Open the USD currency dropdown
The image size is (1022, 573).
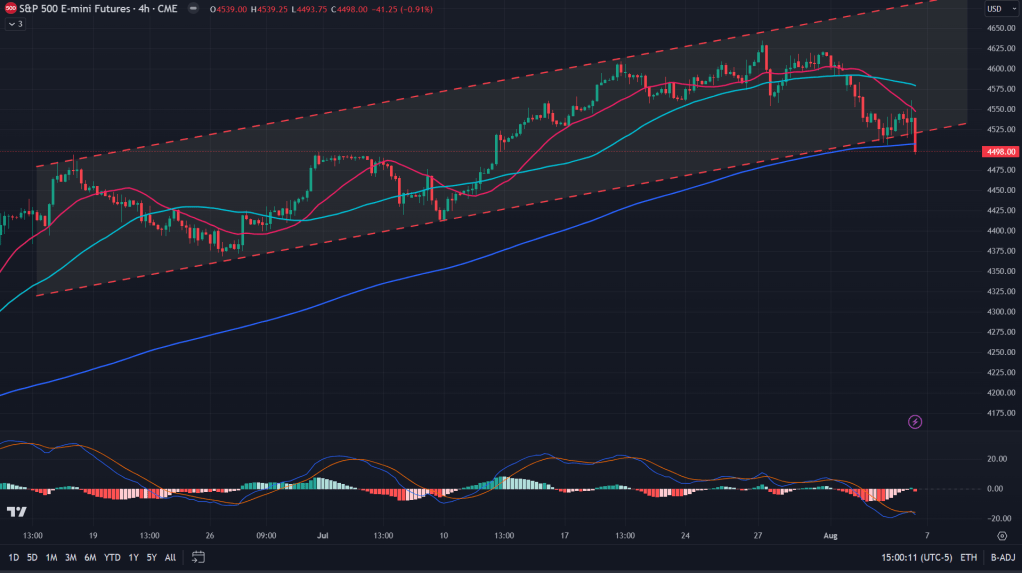pyautogui.click(x=995, y=9)
